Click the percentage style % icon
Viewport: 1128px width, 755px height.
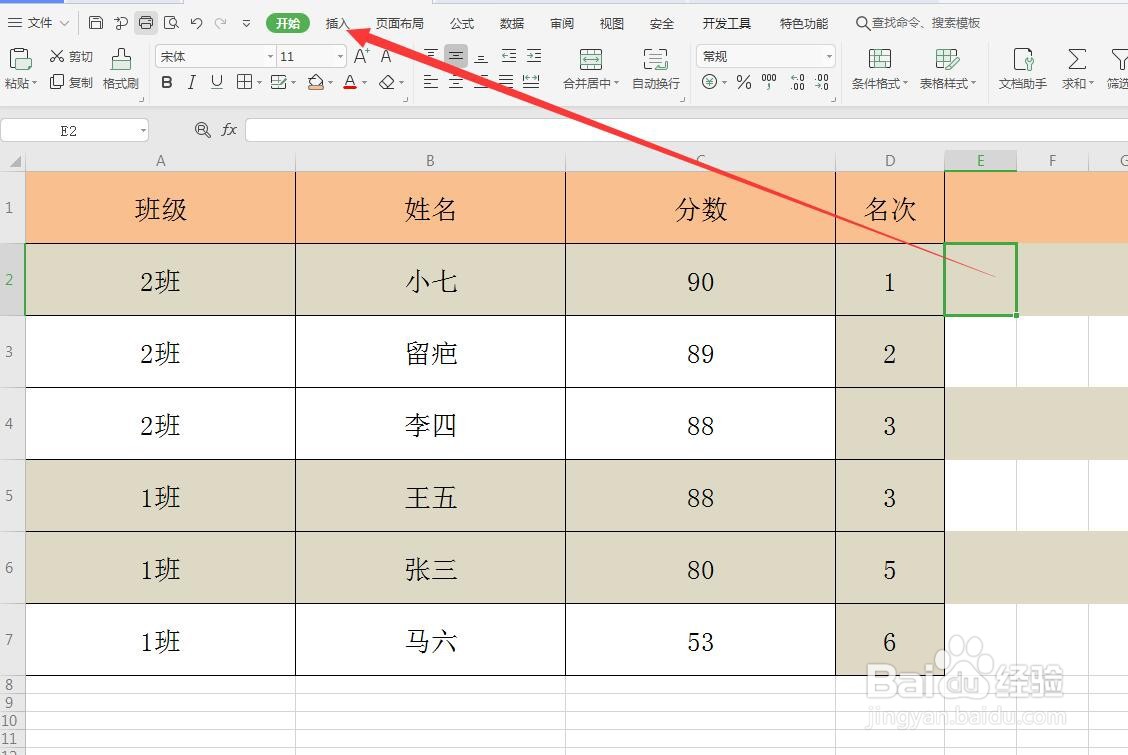[744, 84]
